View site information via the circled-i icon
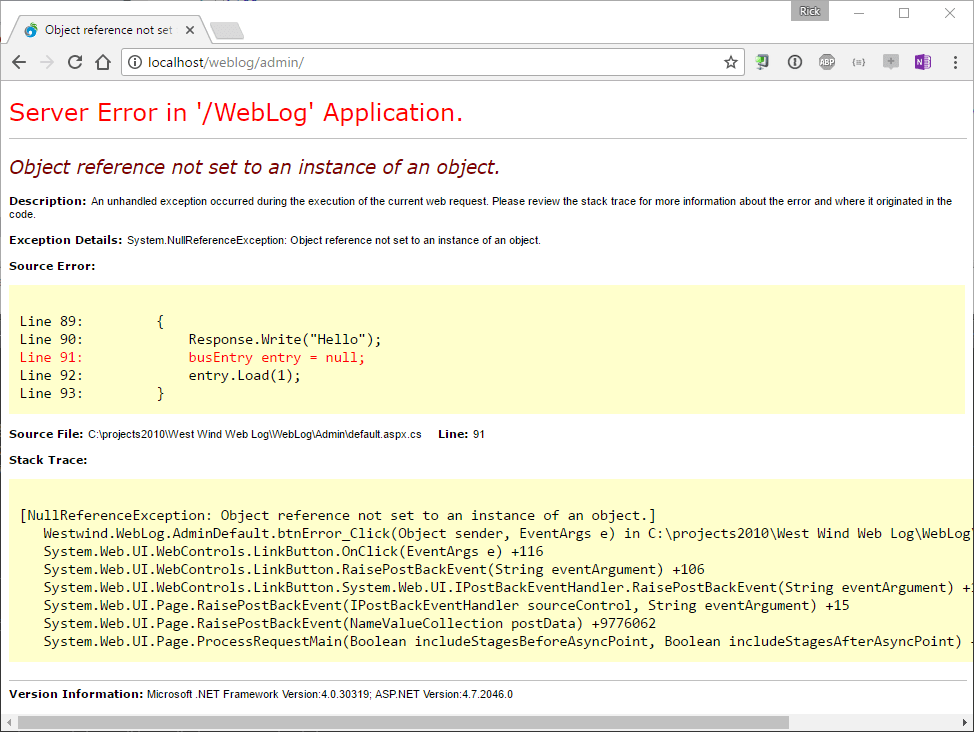 tap(134, 61)
